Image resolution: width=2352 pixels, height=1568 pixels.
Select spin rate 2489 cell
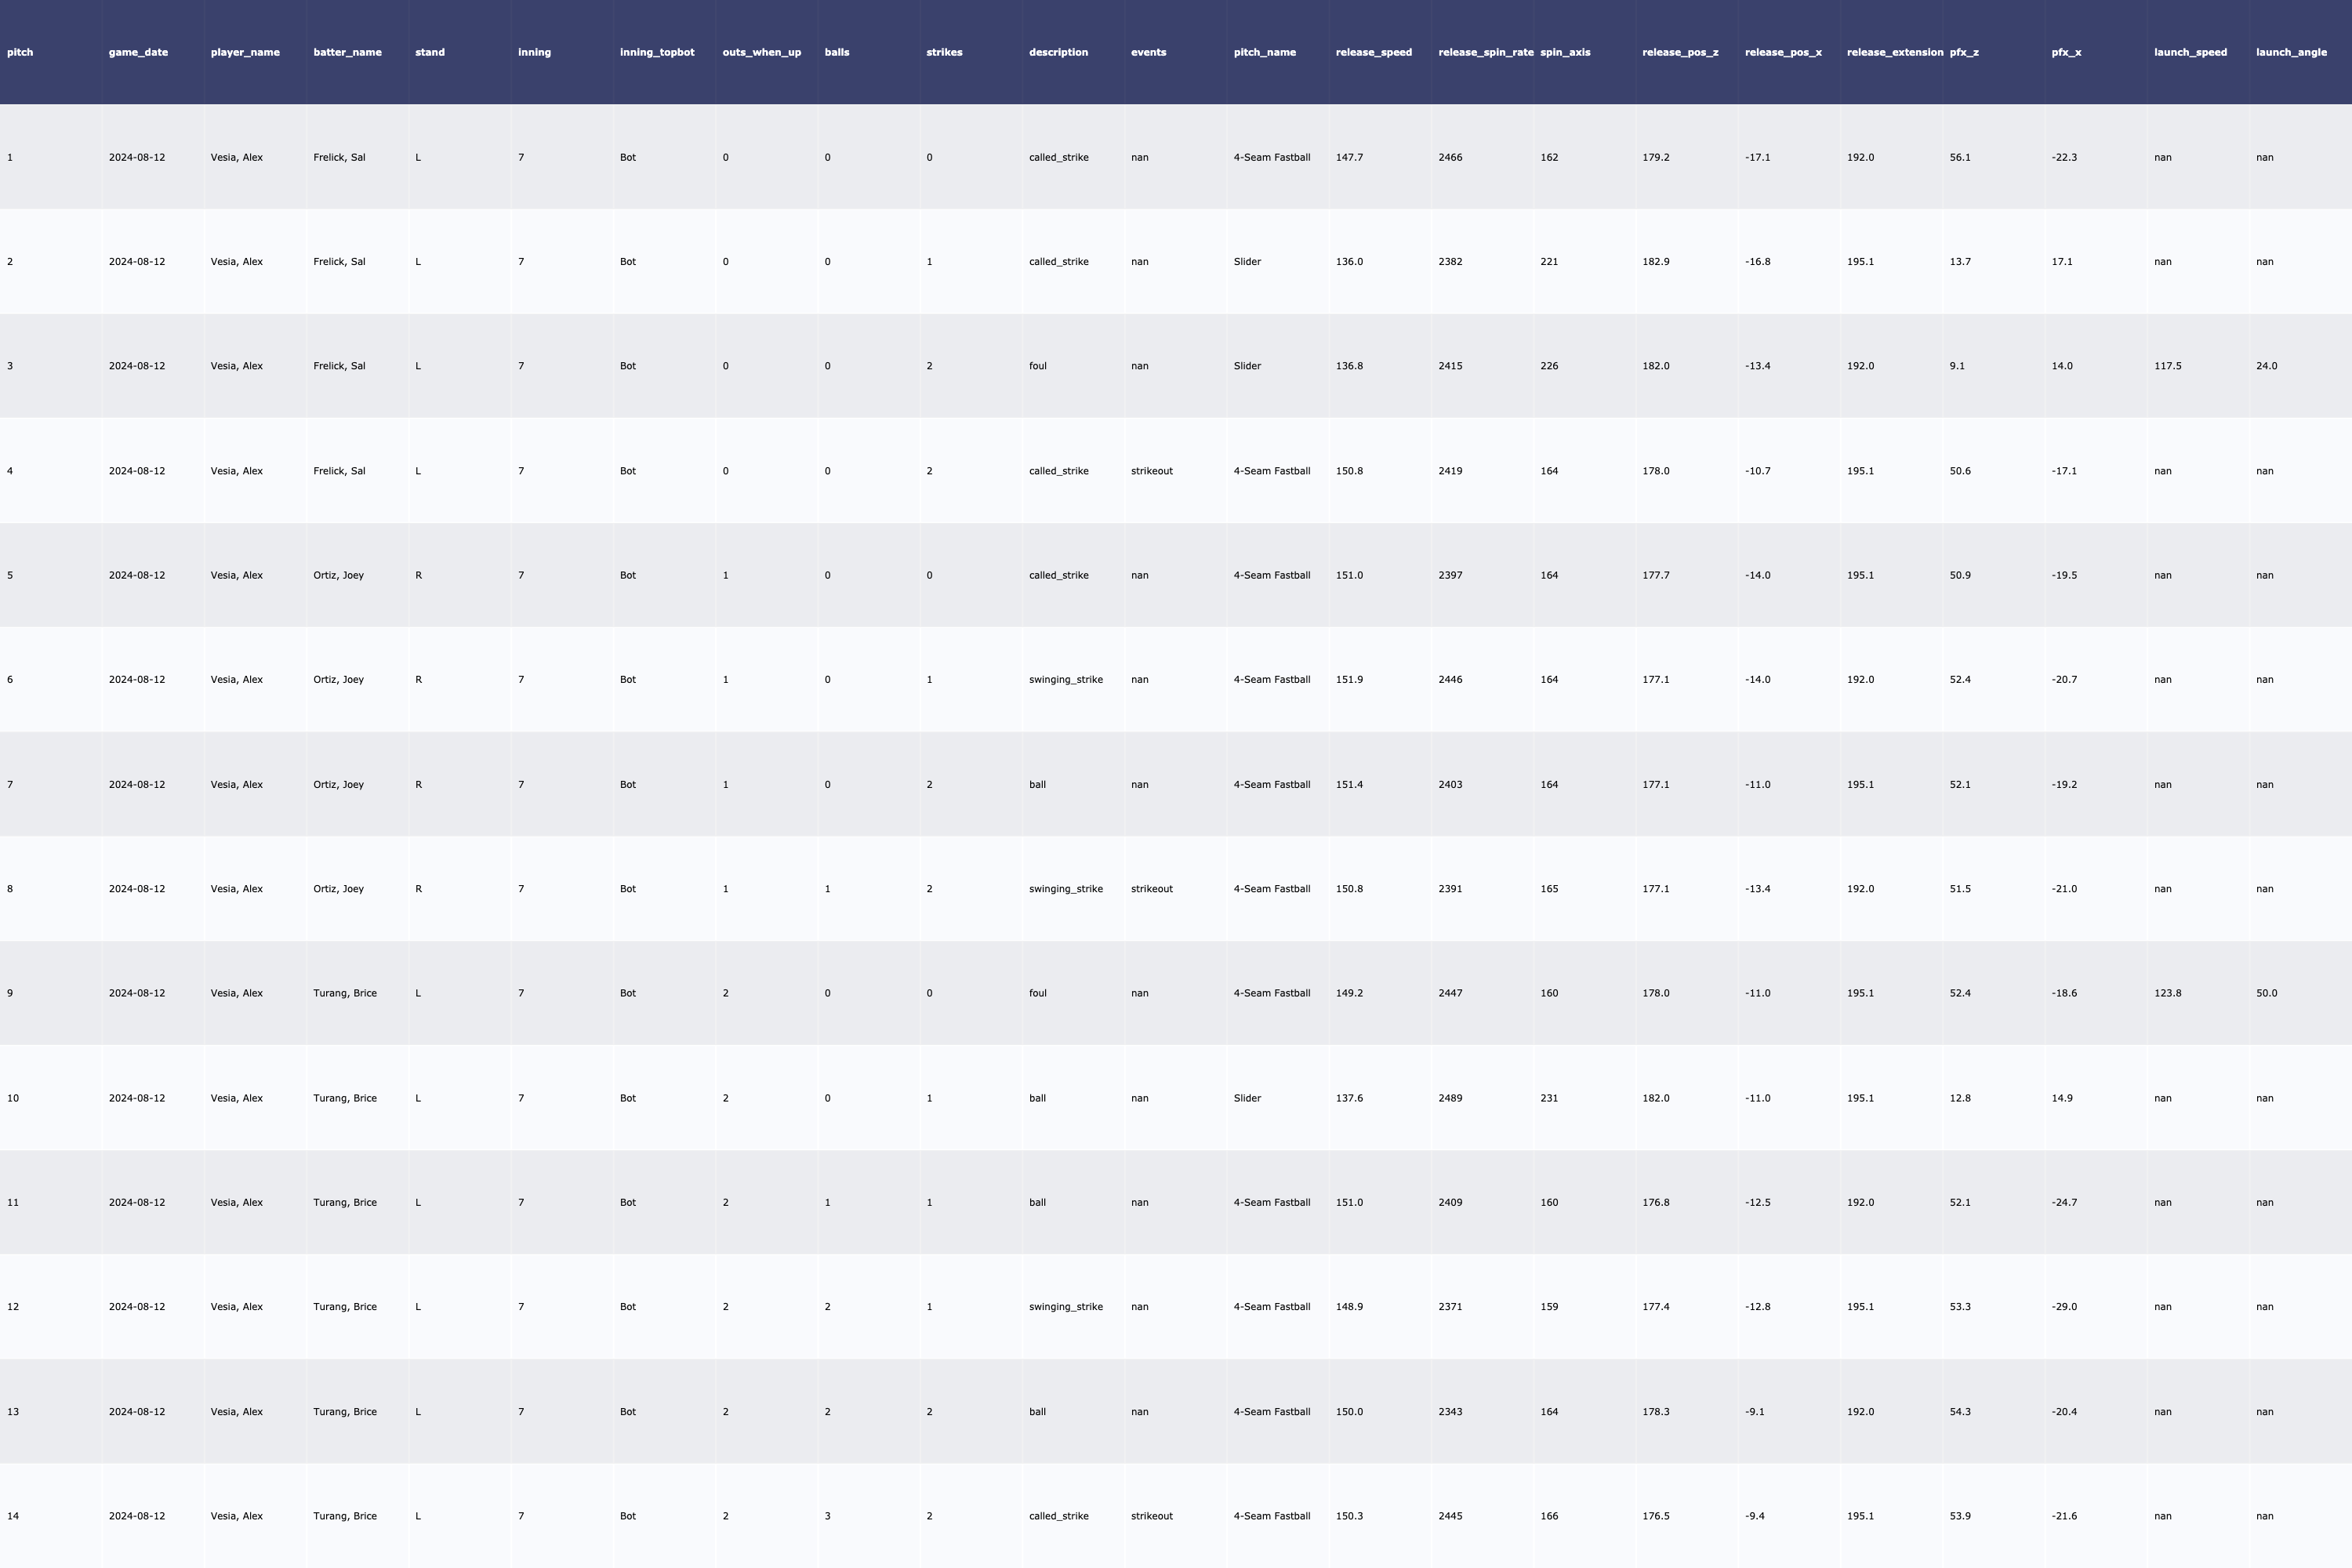coord(1450,1098)
